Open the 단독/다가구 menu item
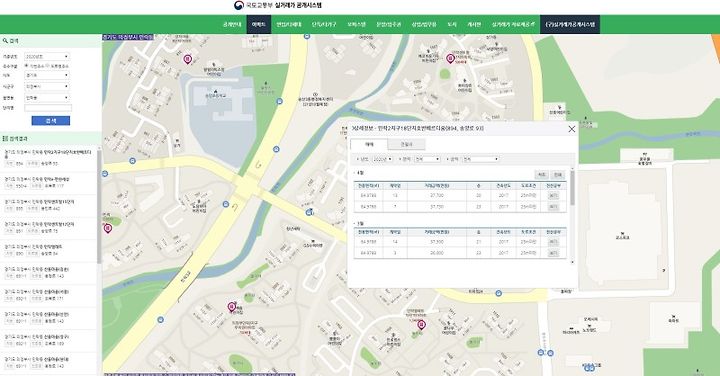This screenshot has width=720, height=376. (324, 24)
